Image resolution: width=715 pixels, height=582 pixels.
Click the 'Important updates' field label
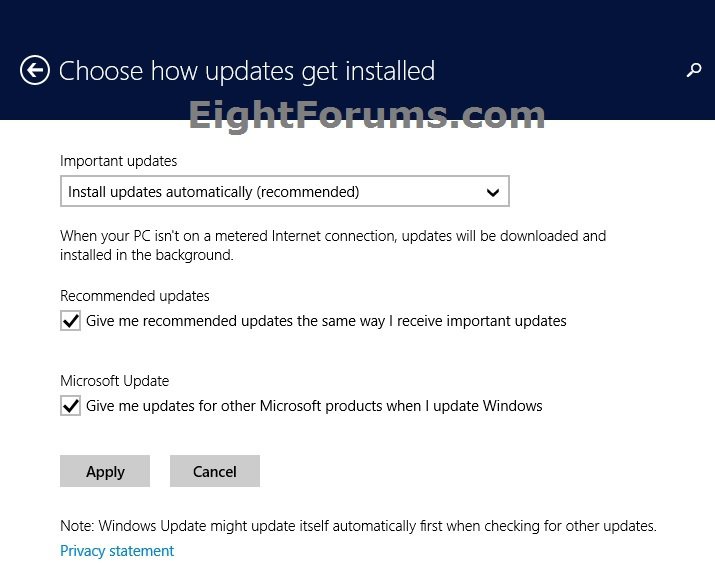[118, 161]
